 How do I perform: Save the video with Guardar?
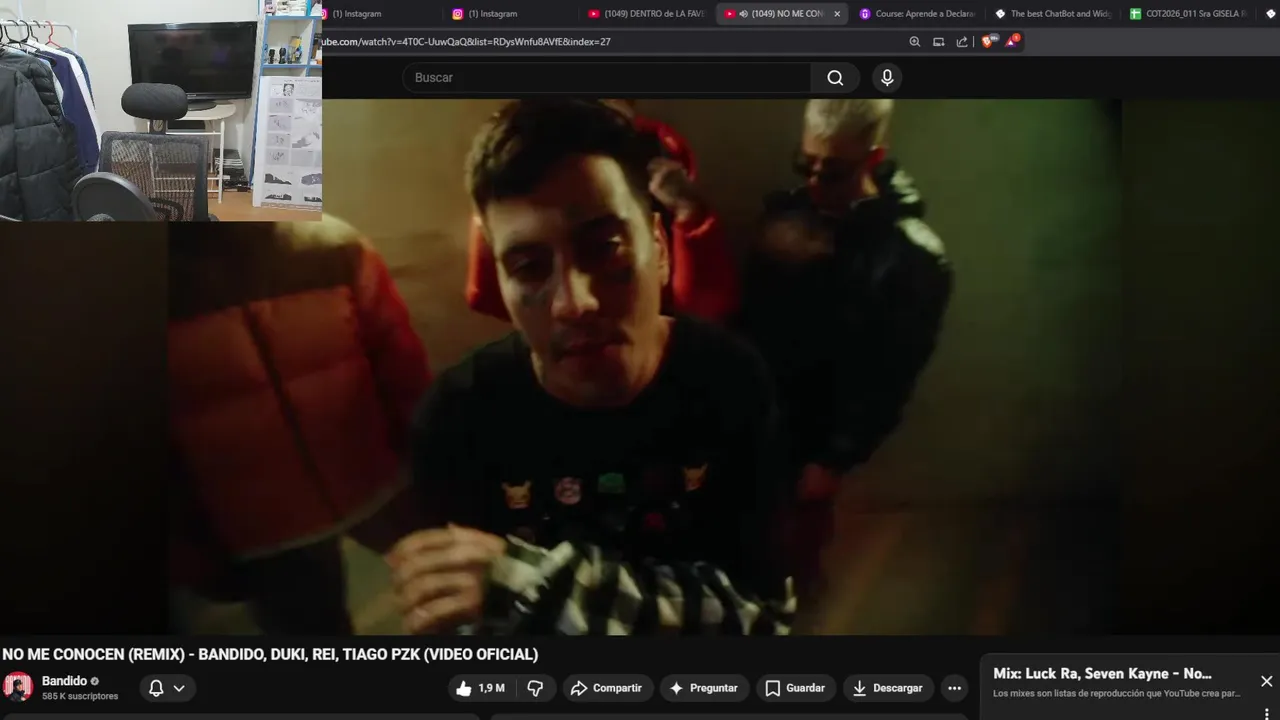(x=795, y=688)
